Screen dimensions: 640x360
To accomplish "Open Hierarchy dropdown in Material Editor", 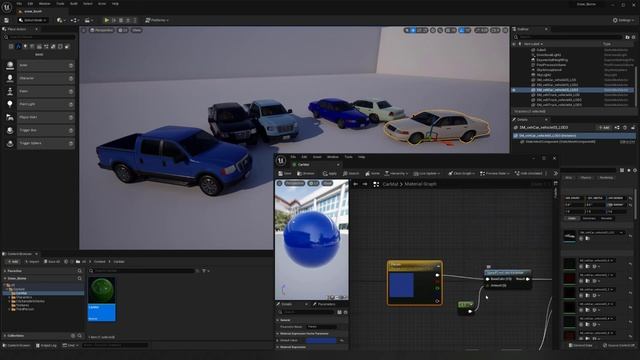I will [x=396, y=173].
